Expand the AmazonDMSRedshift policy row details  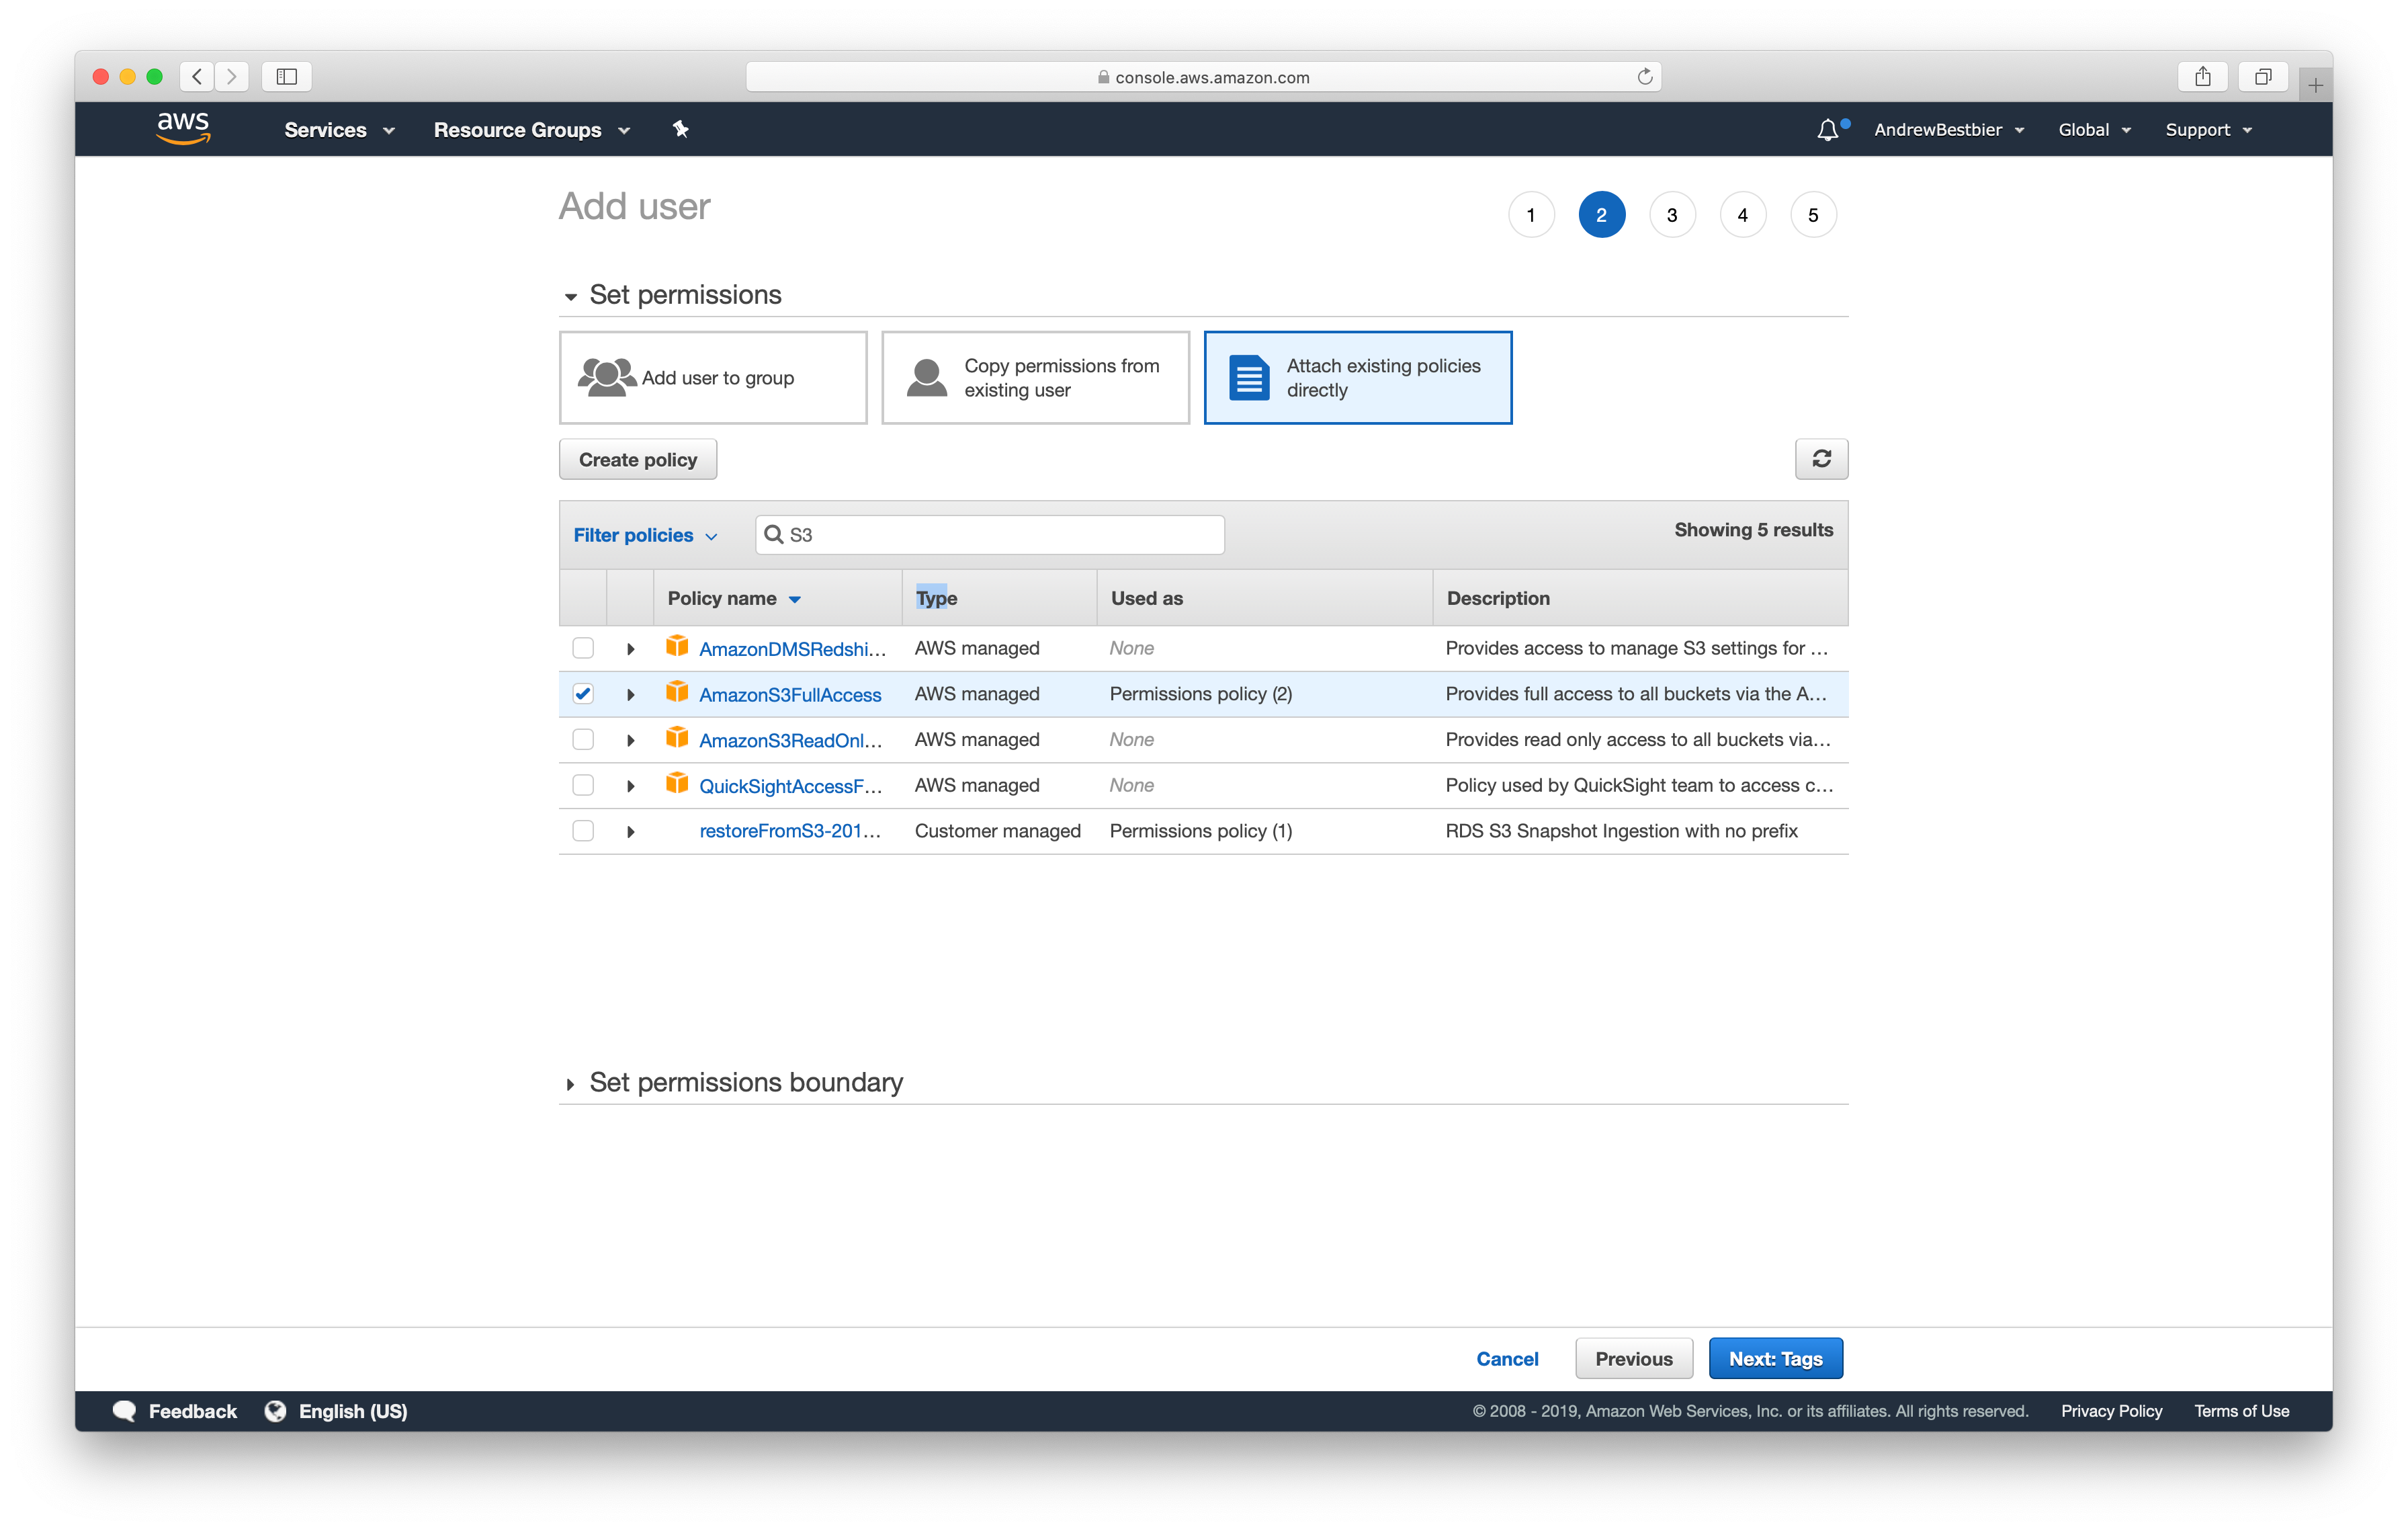pos(630,649)
